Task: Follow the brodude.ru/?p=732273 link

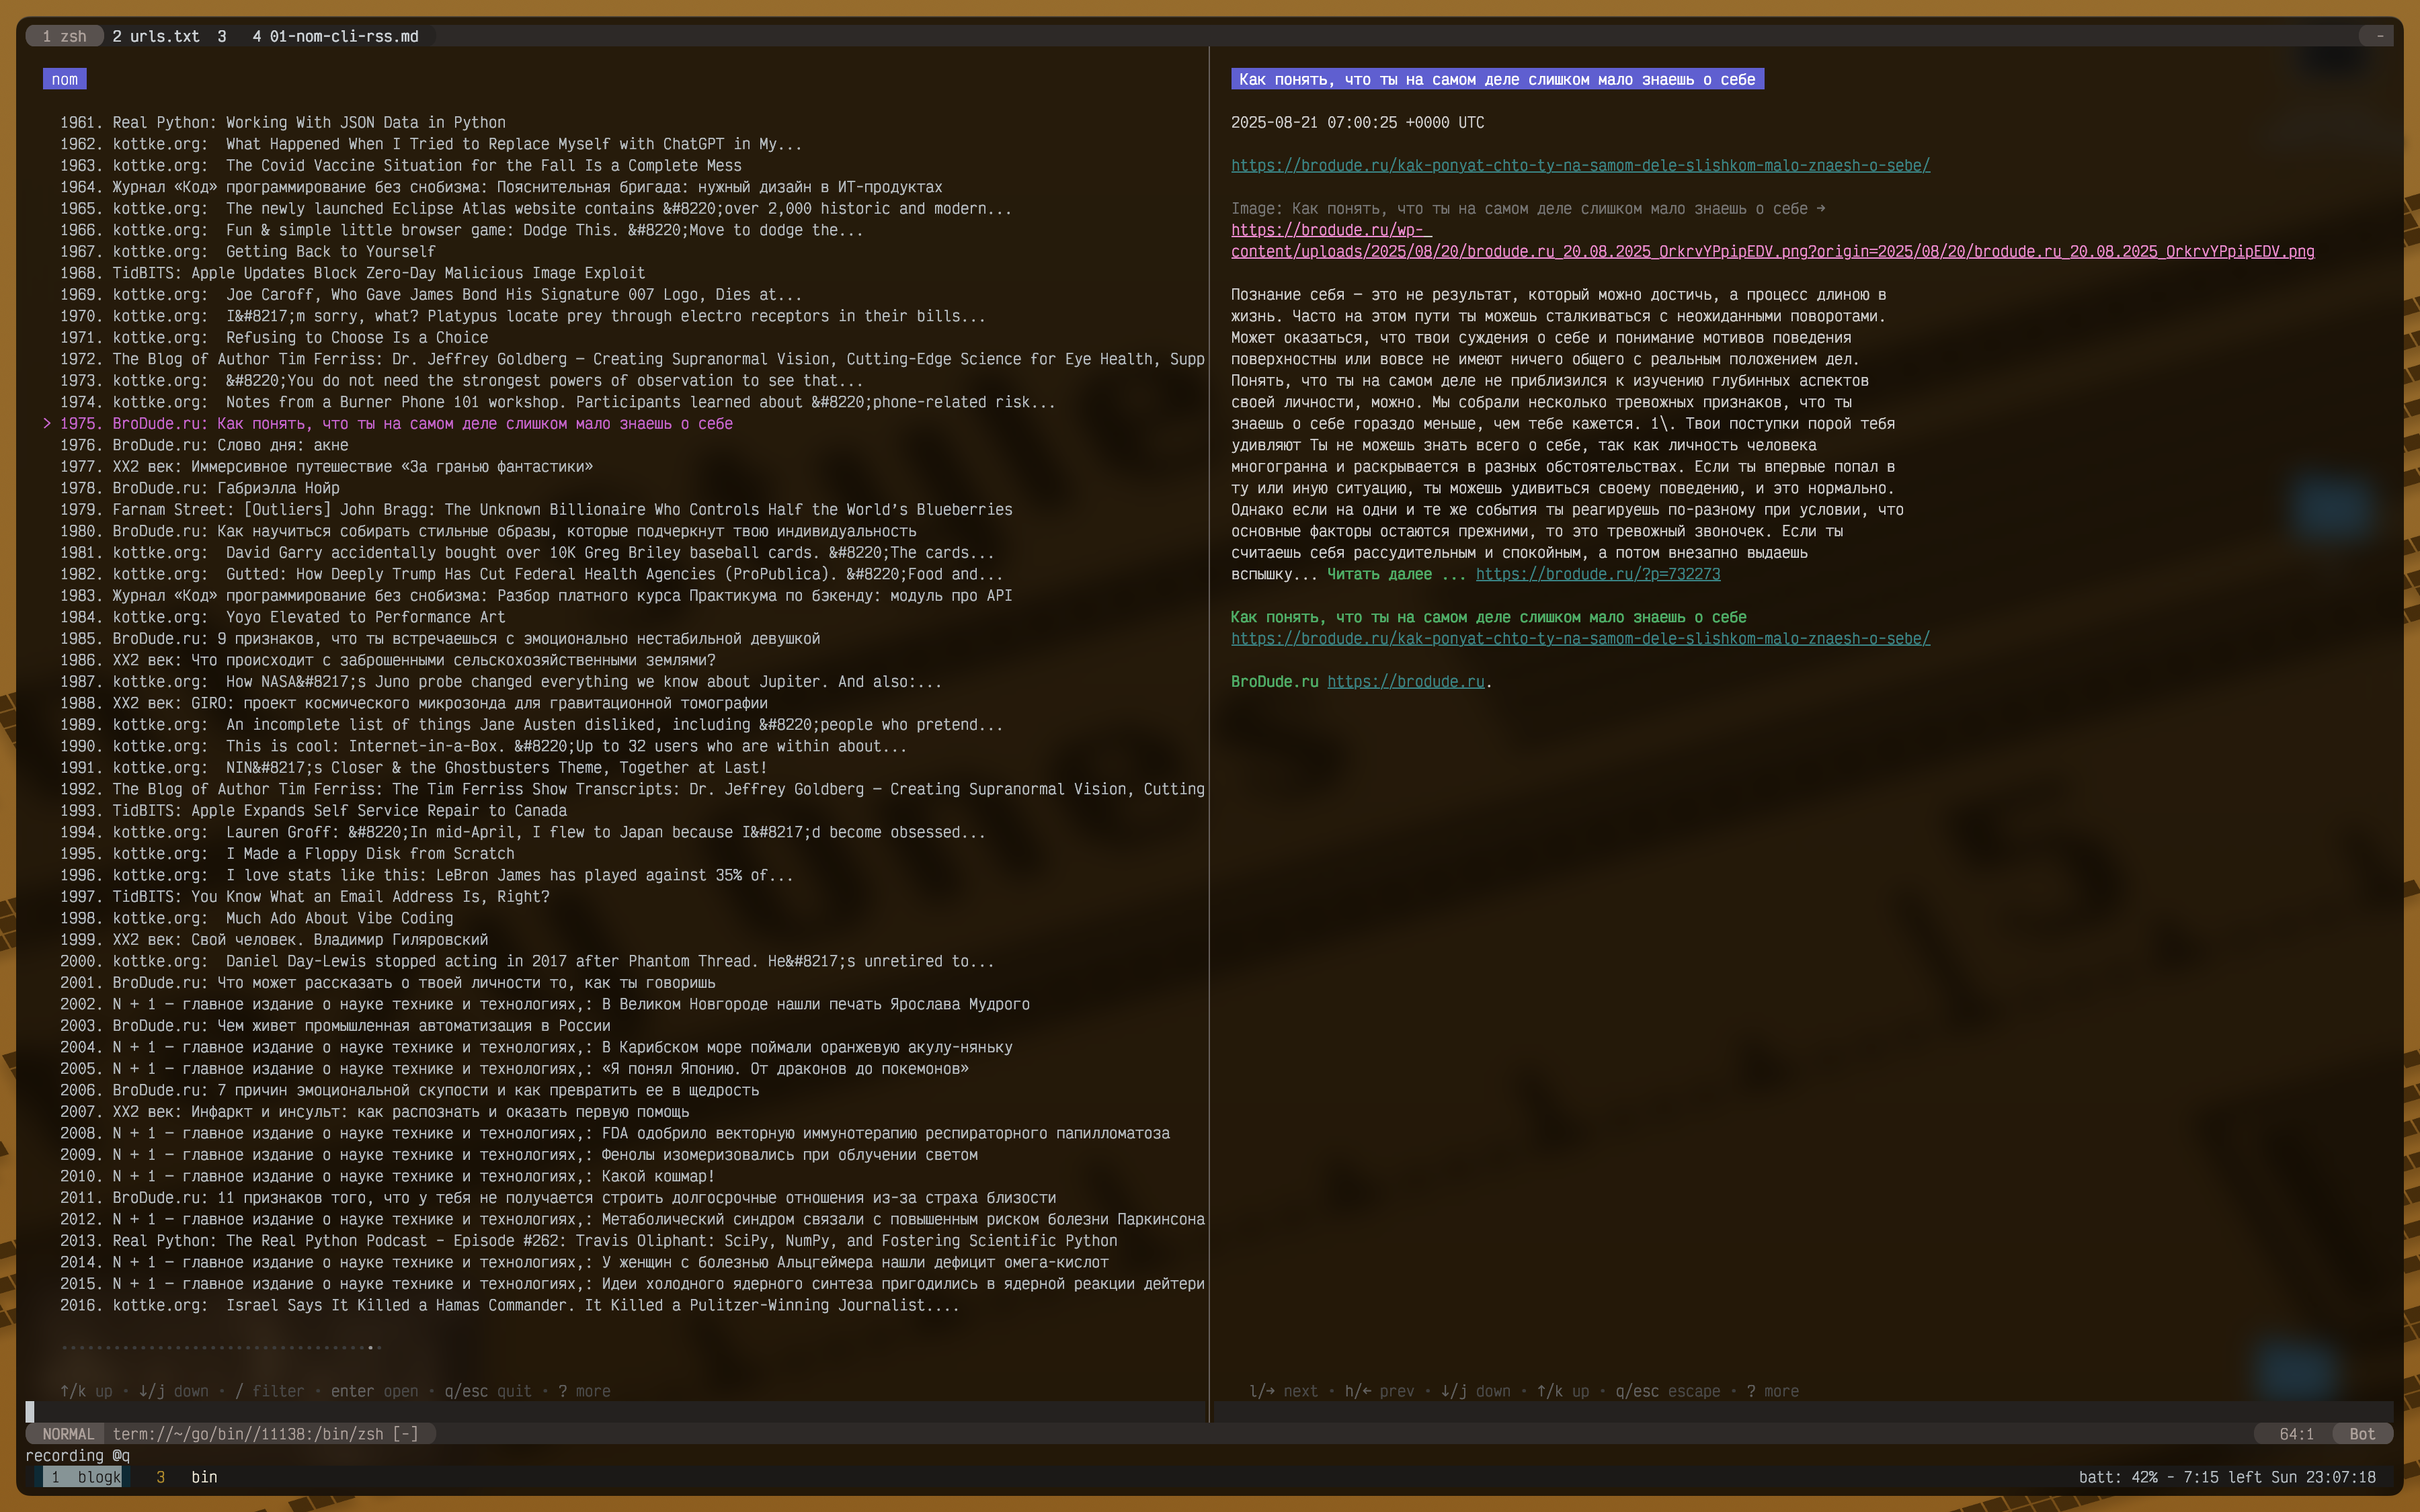Action: click(x=1598, y=574)
